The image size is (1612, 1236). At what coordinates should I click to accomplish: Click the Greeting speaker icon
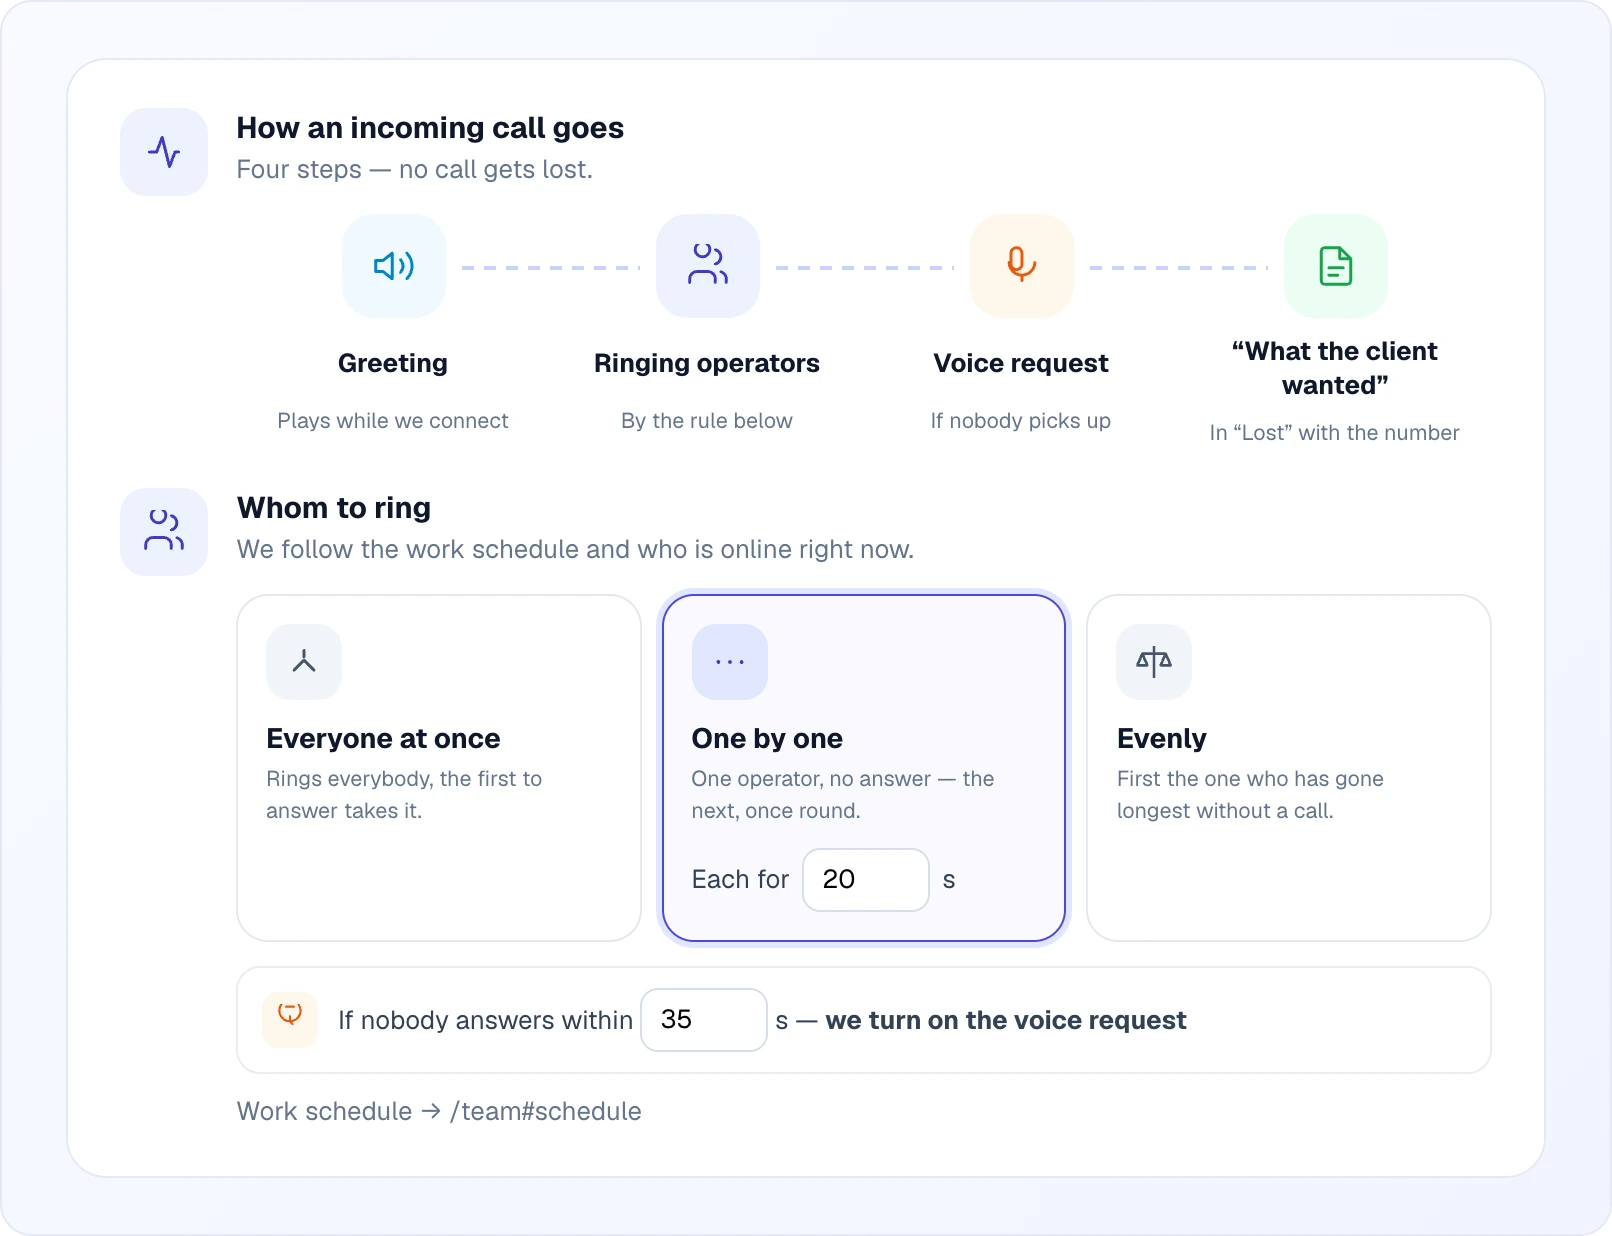pos(394,266)
